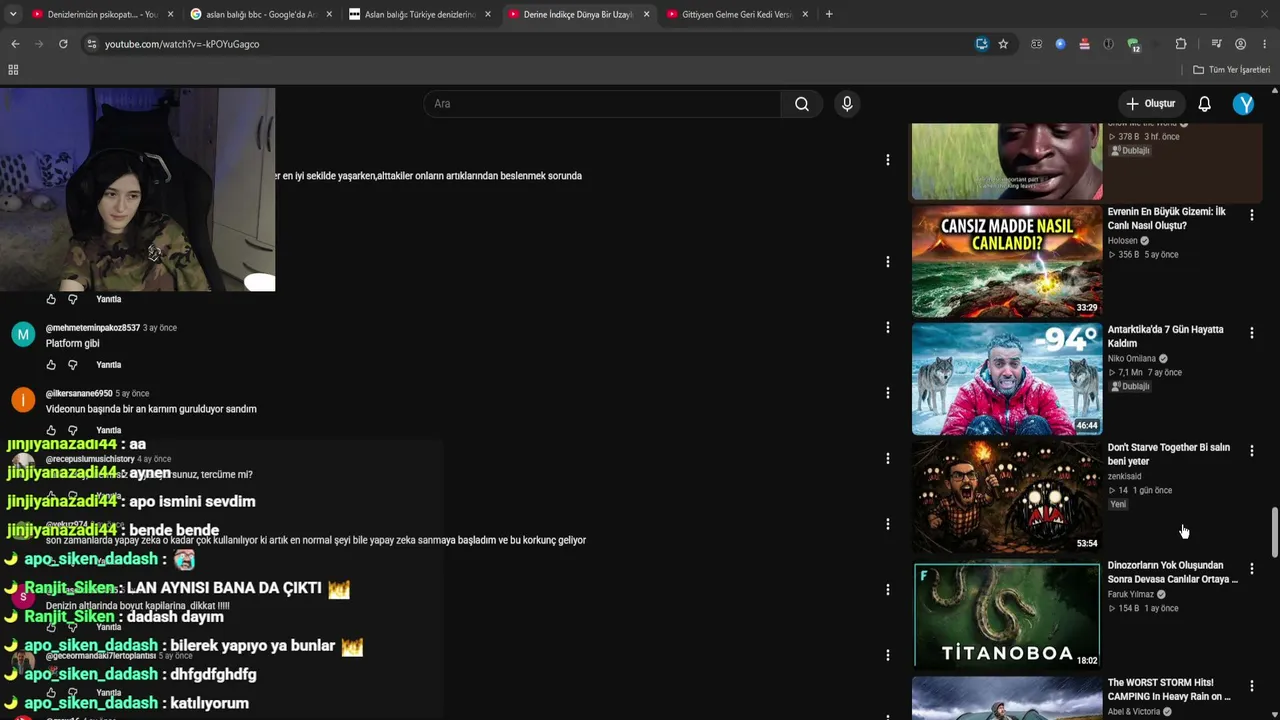
Task: Open the Holosen channel link
Action: tap(1123, 241)
